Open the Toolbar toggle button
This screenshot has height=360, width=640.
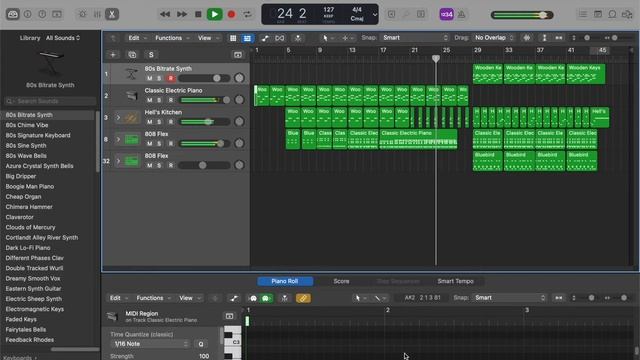[57, 14]
